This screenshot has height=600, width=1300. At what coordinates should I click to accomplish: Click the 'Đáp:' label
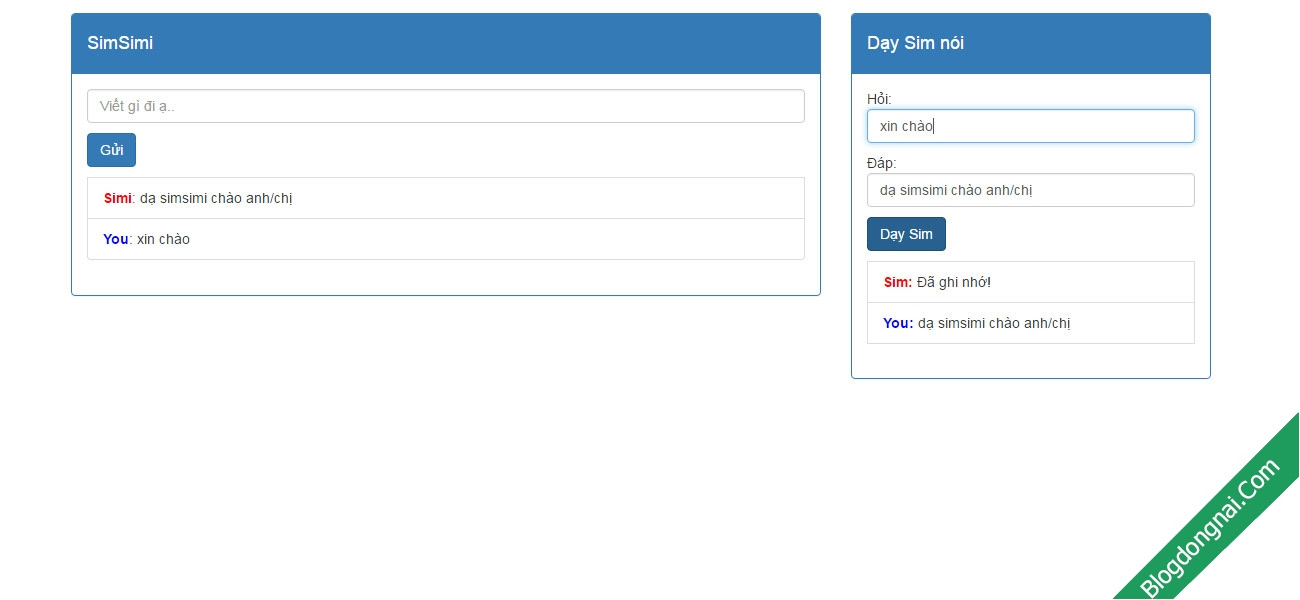coord(882,162)
